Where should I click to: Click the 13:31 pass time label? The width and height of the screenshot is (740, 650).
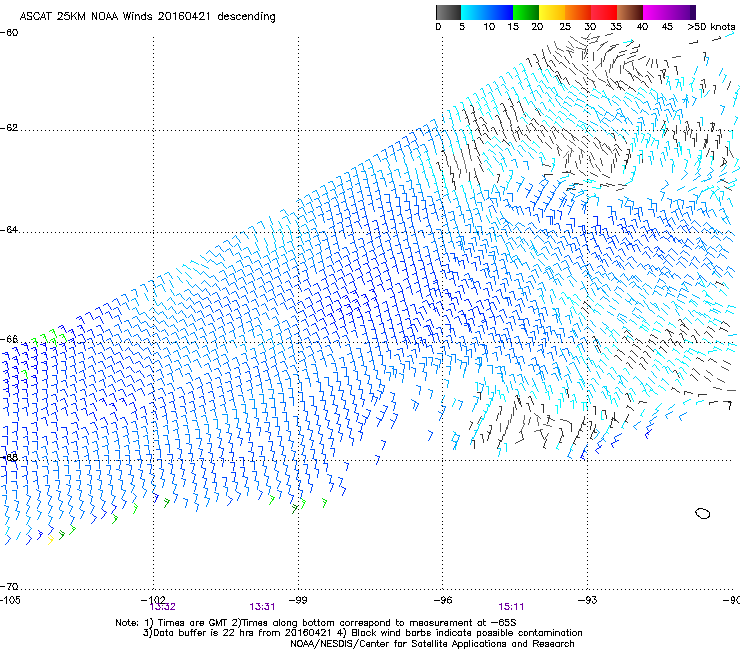tap(262, 607)
